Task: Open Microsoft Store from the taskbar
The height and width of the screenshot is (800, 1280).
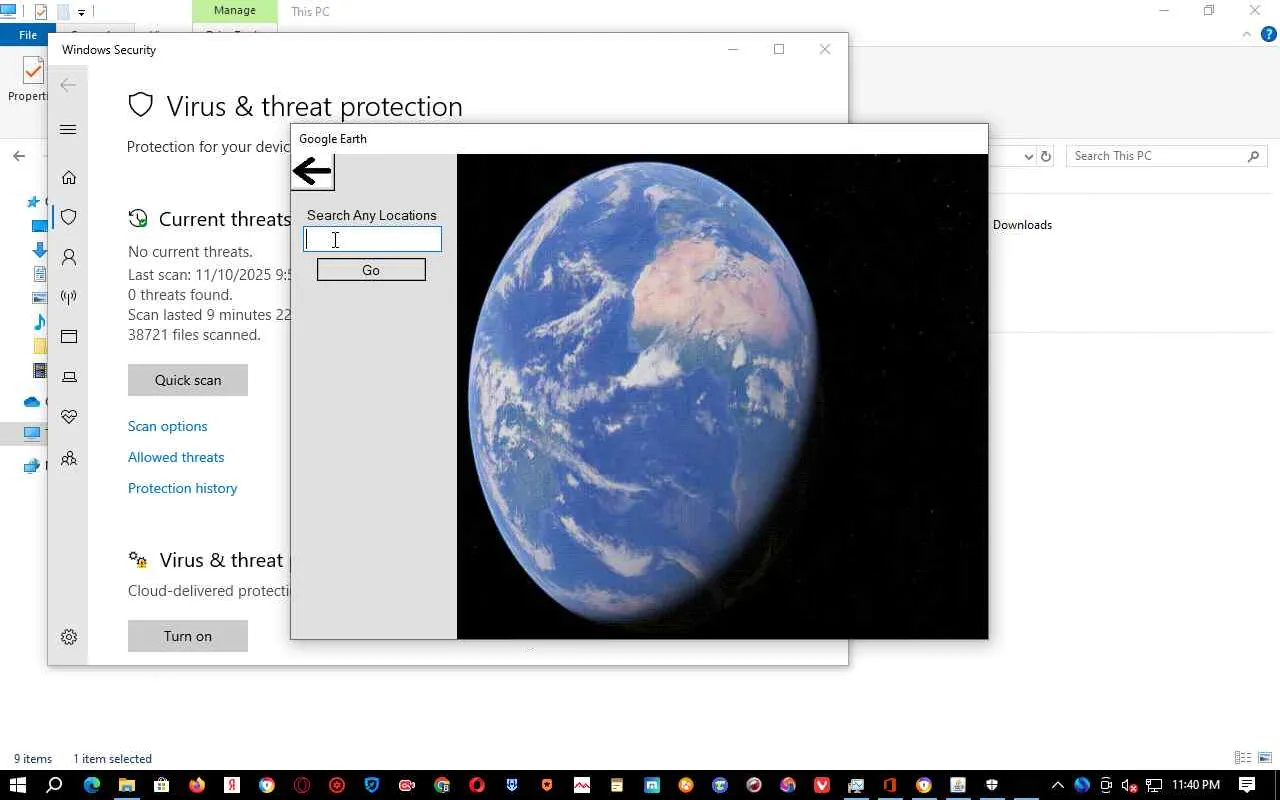Action: pos(162,785)
